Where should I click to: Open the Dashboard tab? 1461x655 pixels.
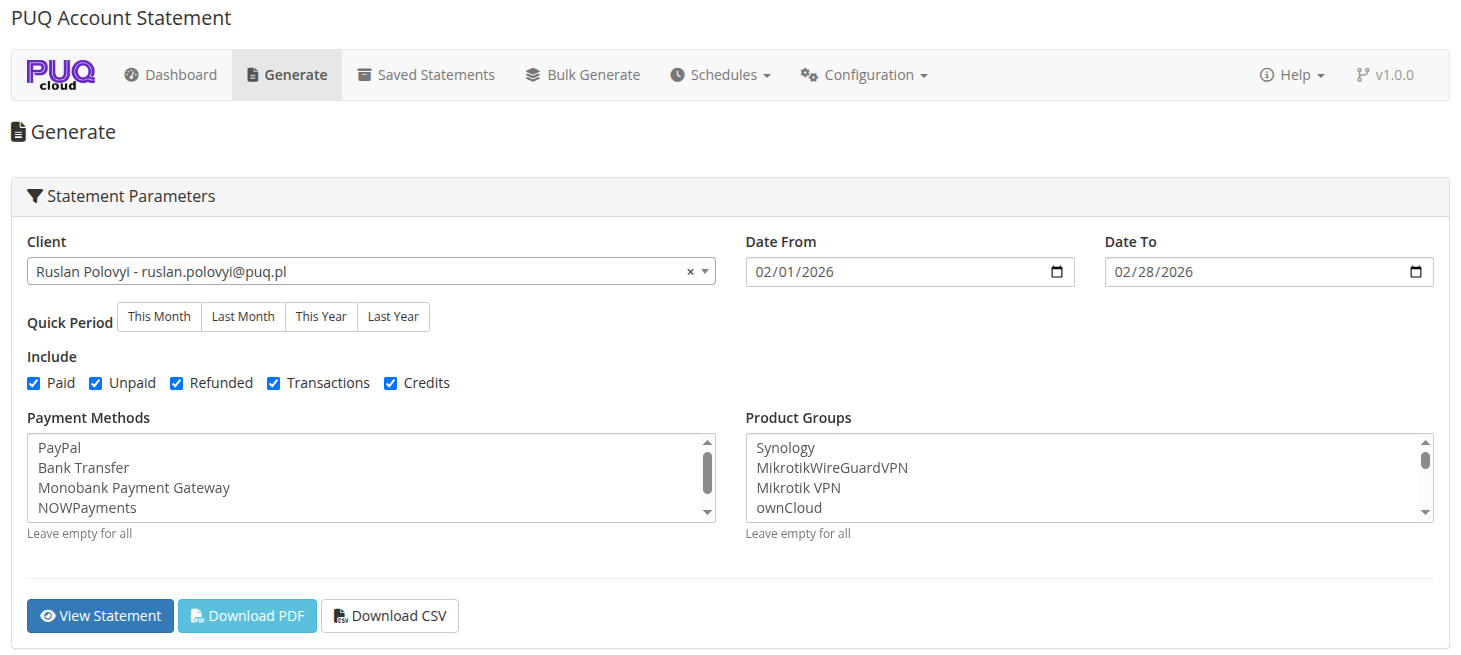tap(170, 74)
